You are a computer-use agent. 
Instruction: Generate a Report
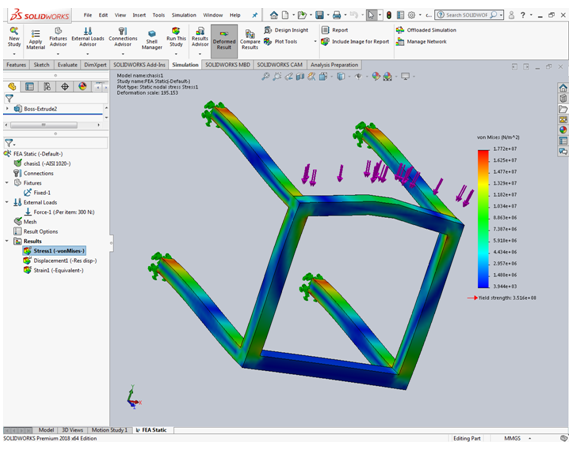(335, 30)
